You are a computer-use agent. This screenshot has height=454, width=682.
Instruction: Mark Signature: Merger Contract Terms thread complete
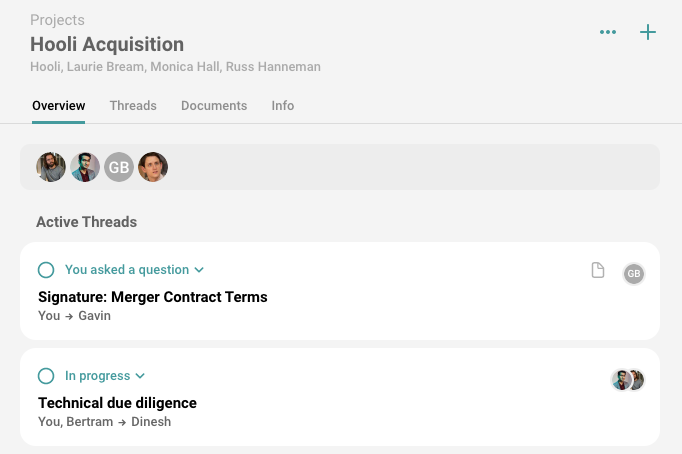pyautogui.click(x=46, y=270)
